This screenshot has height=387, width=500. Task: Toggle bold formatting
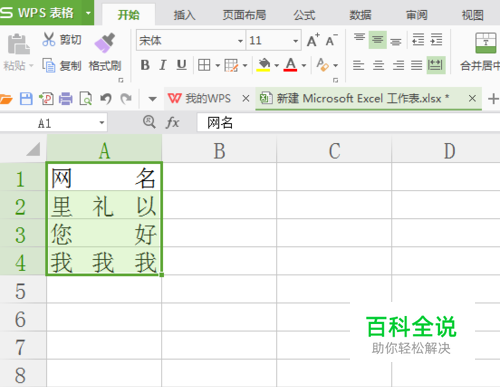[145, 65]
